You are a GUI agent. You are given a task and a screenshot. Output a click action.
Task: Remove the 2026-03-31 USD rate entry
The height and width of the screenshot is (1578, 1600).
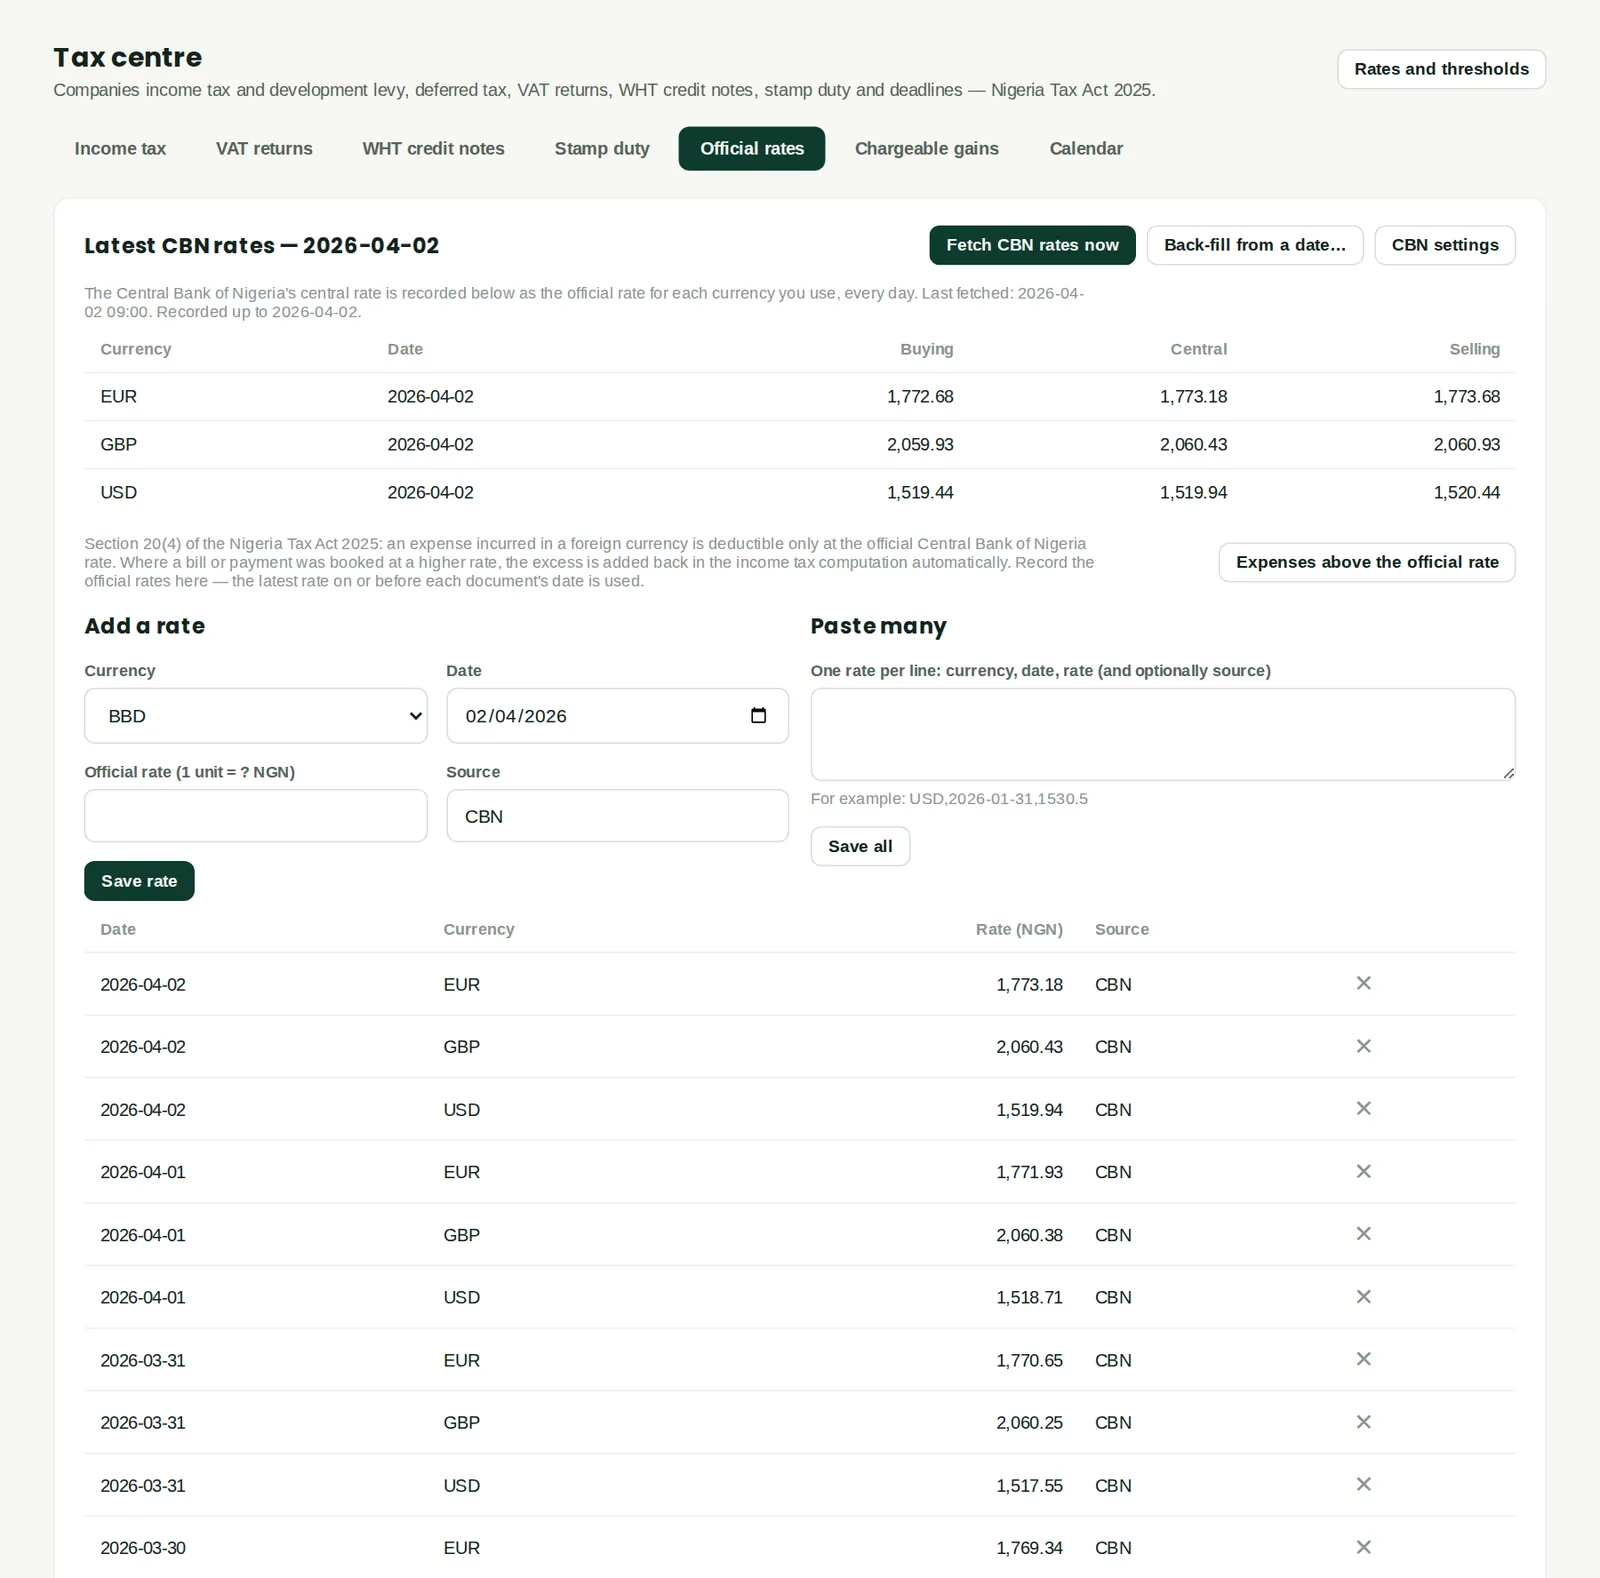point(1363,1484)
